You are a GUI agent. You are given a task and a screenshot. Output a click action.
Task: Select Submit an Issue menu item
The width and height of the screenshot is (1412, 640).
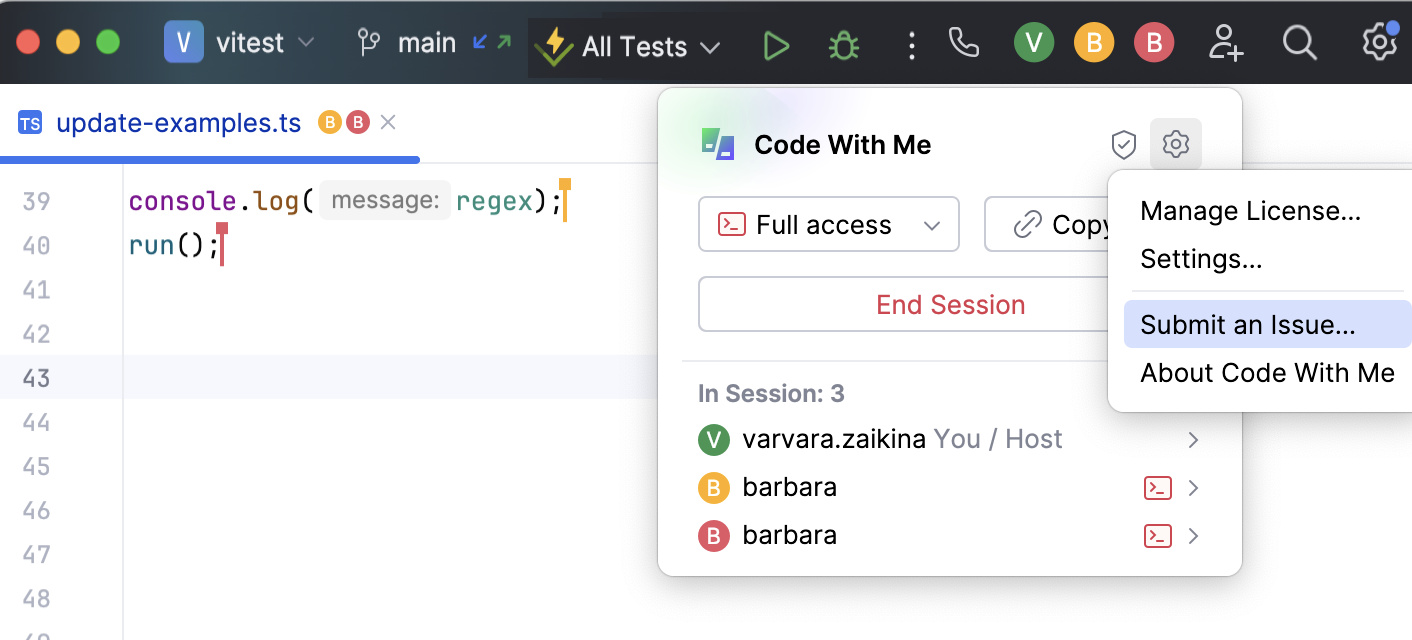click(x=1248, y=325)
